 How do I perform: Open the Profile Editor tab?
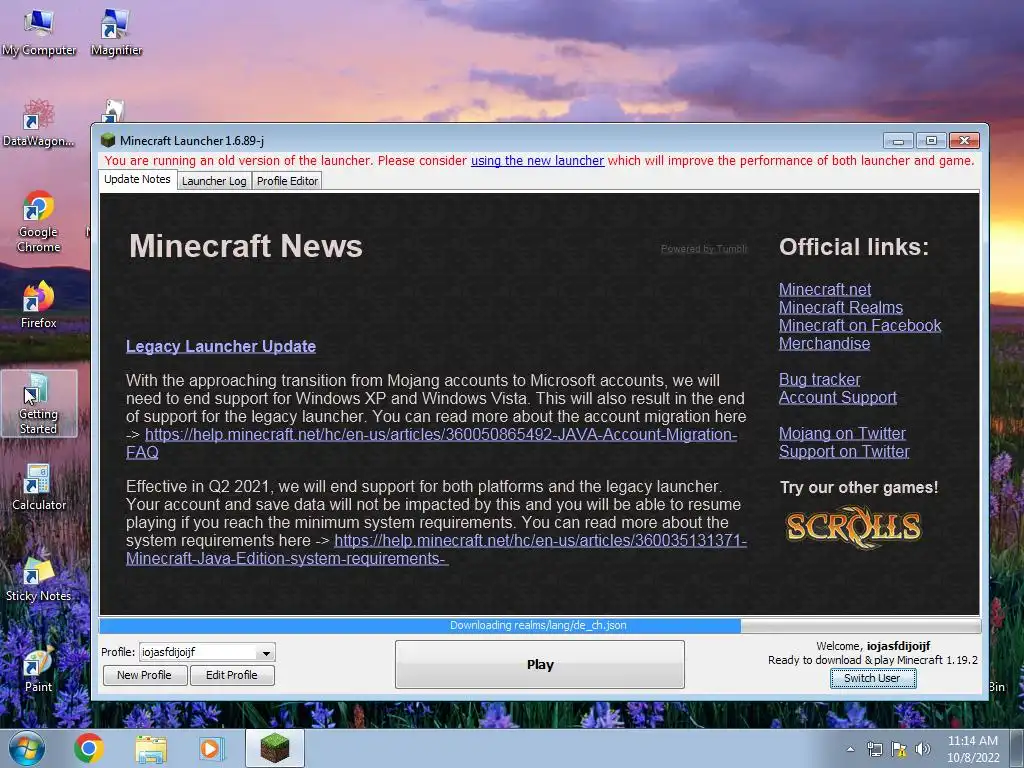click(x=287, y=181)
